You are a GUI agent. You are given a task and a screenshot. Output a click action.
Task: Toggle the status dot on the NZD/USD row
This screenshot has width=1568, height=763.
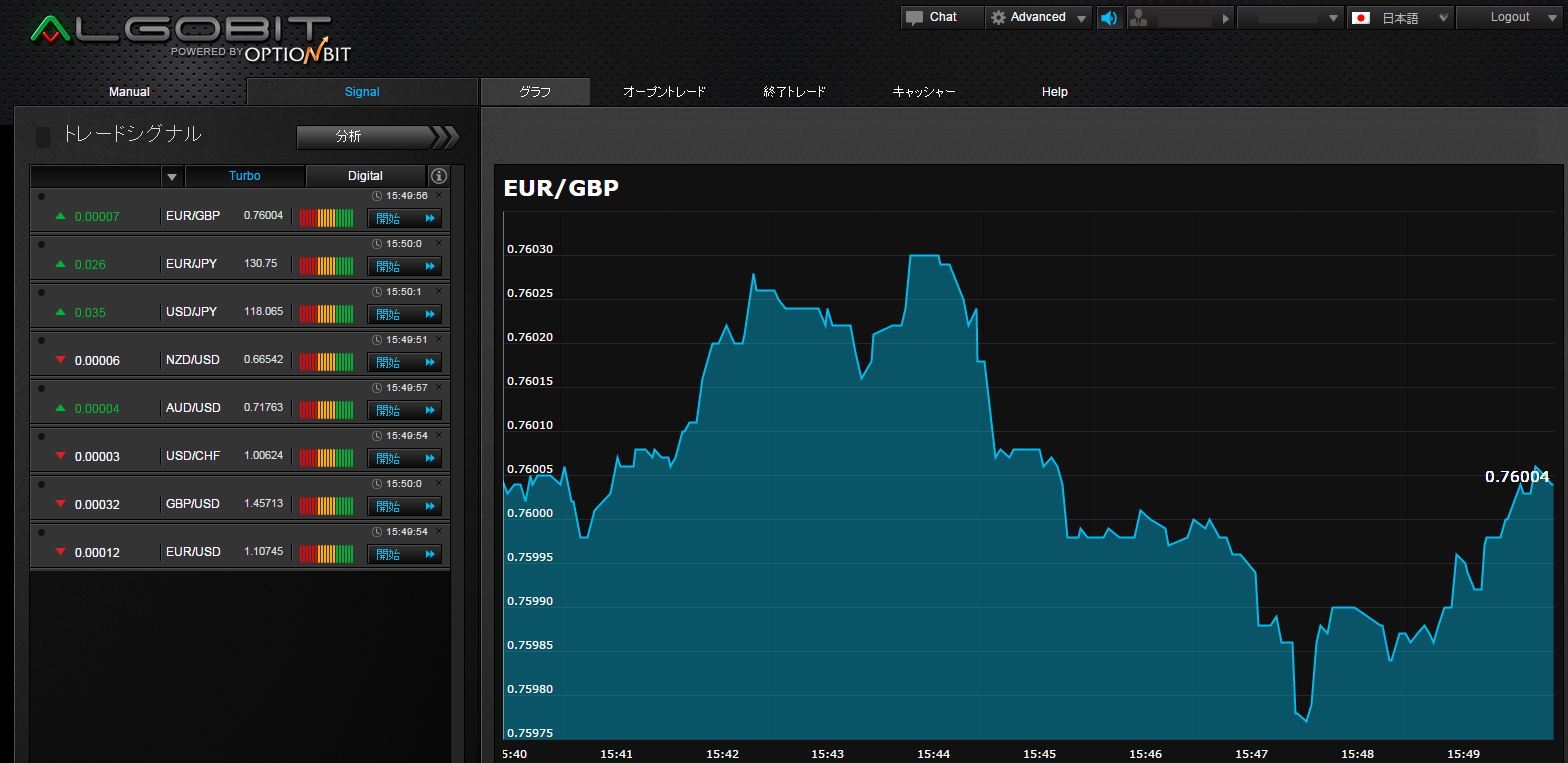pos(41,340)
